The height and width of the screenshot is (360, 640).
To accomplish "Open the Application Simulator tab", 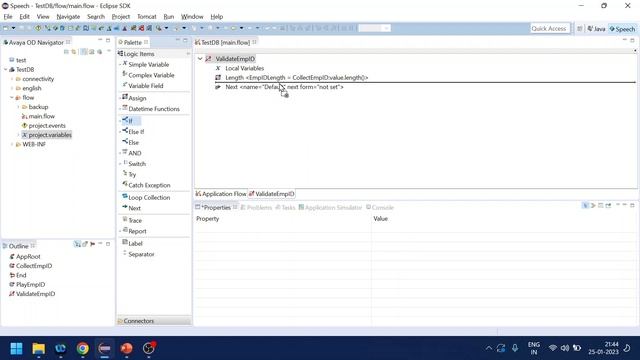I will click(330, 207).
